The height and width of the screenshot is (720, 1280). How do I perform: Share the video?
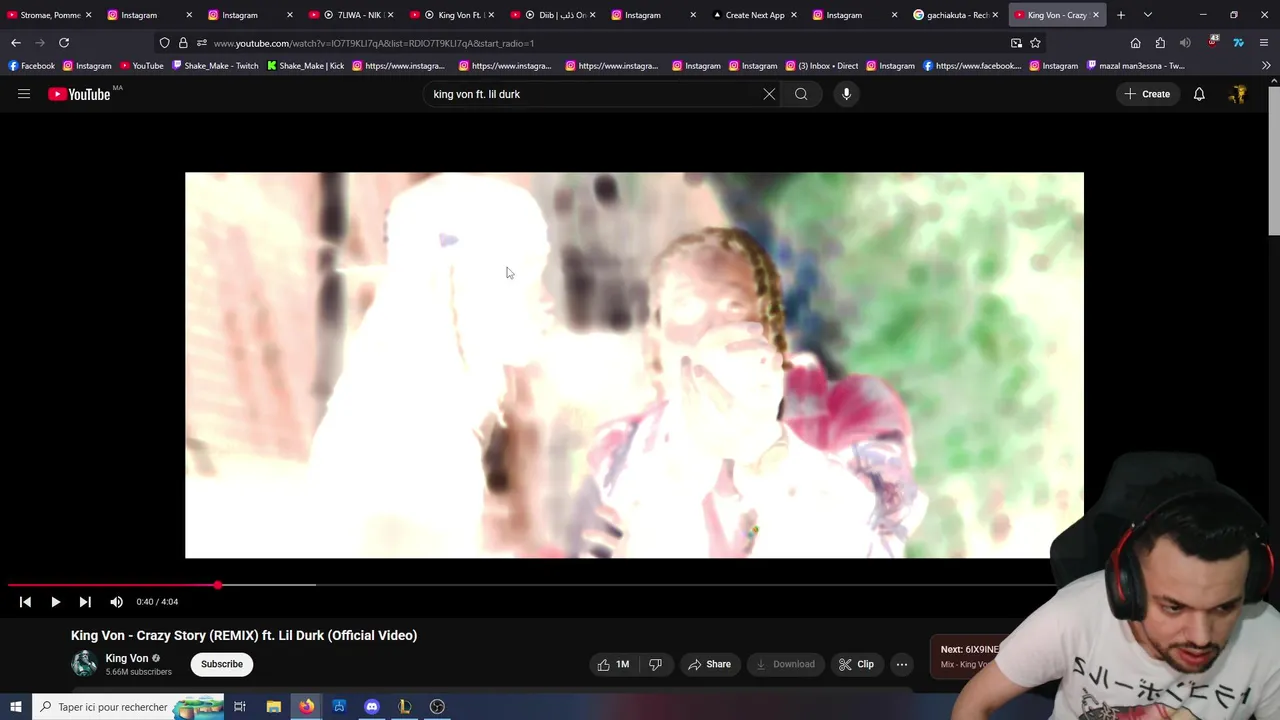point(708,664)
